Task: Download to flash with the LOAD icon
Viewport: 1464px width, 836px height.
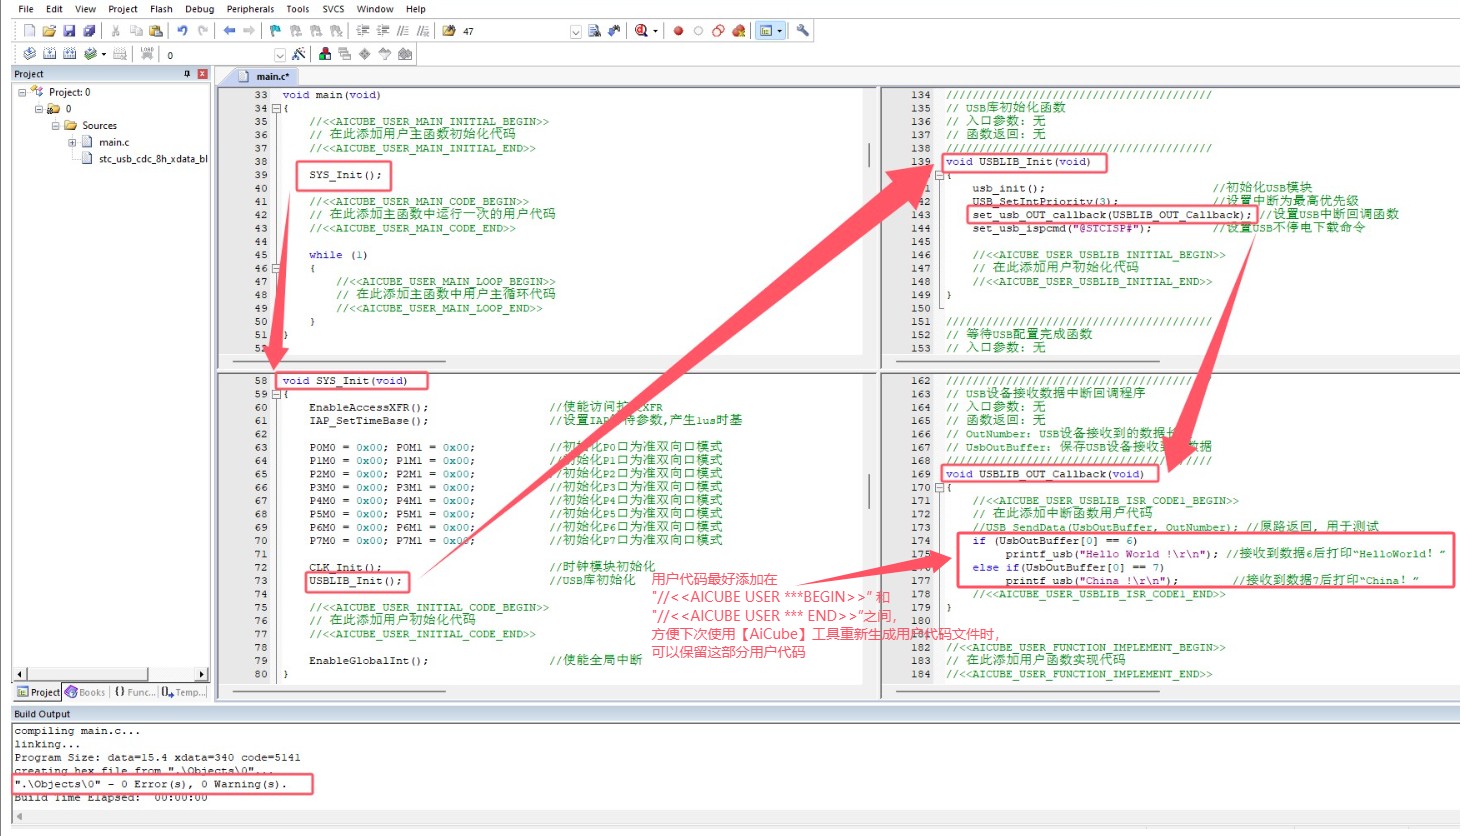Action: coord(147,54)
